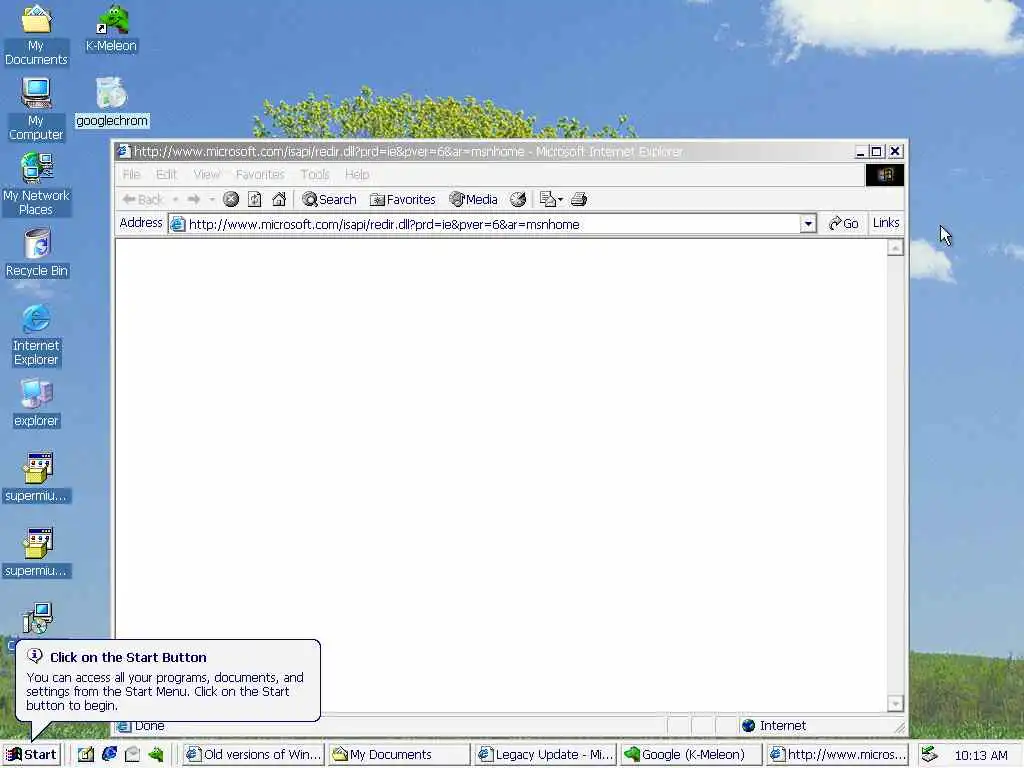
Task: Click the info icon in Start balloon tip
Action: pos(35,656)
